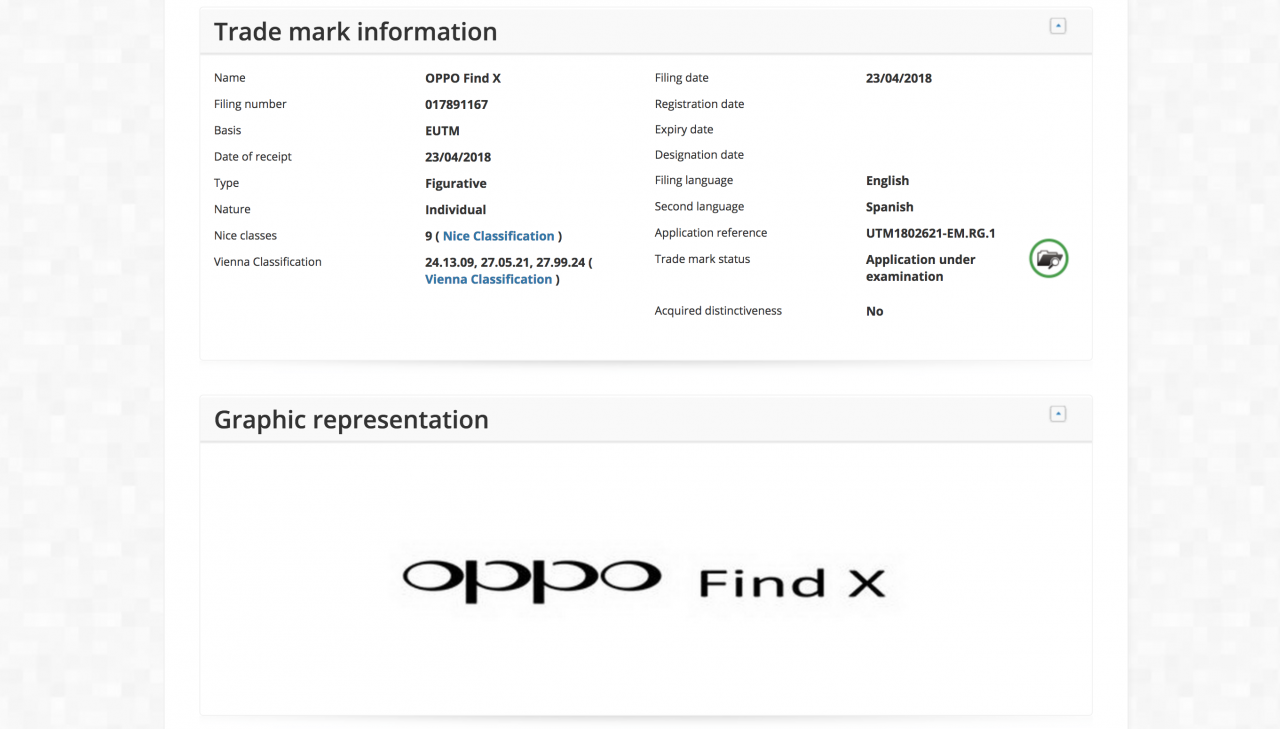
Task: Click the Application under examination status text
Action: point(921,268)
